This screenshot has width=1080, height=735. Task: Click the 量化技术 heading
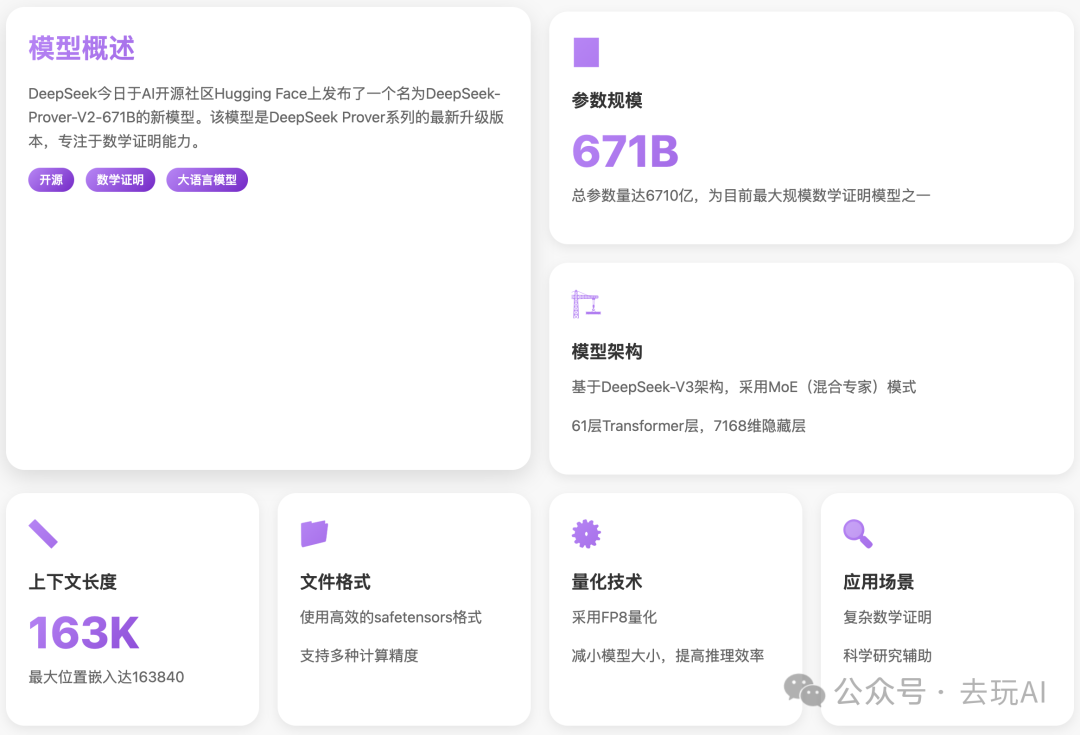607,582
